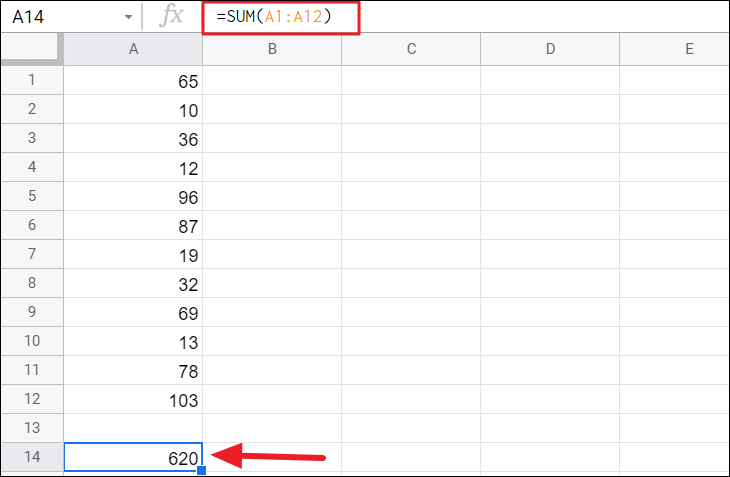The width and height of the screenshot is (730, 477).
Task: Select cell A12 with value 103
Action: tap(133, 400)
